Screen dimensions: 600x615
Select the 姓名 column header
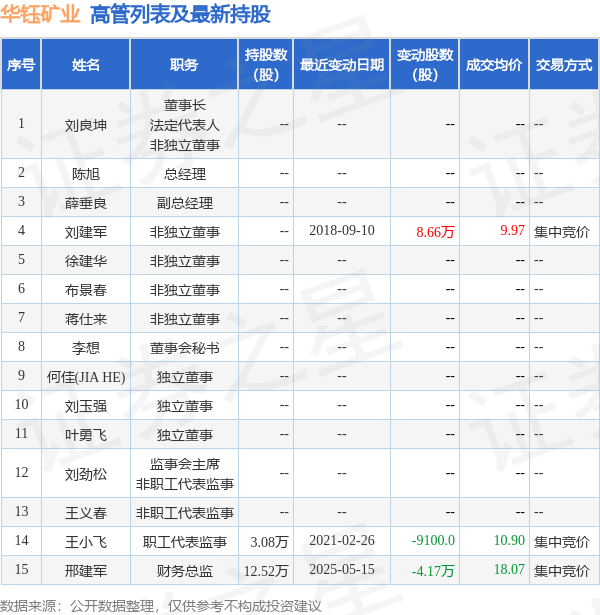click(x=85, y=64)
